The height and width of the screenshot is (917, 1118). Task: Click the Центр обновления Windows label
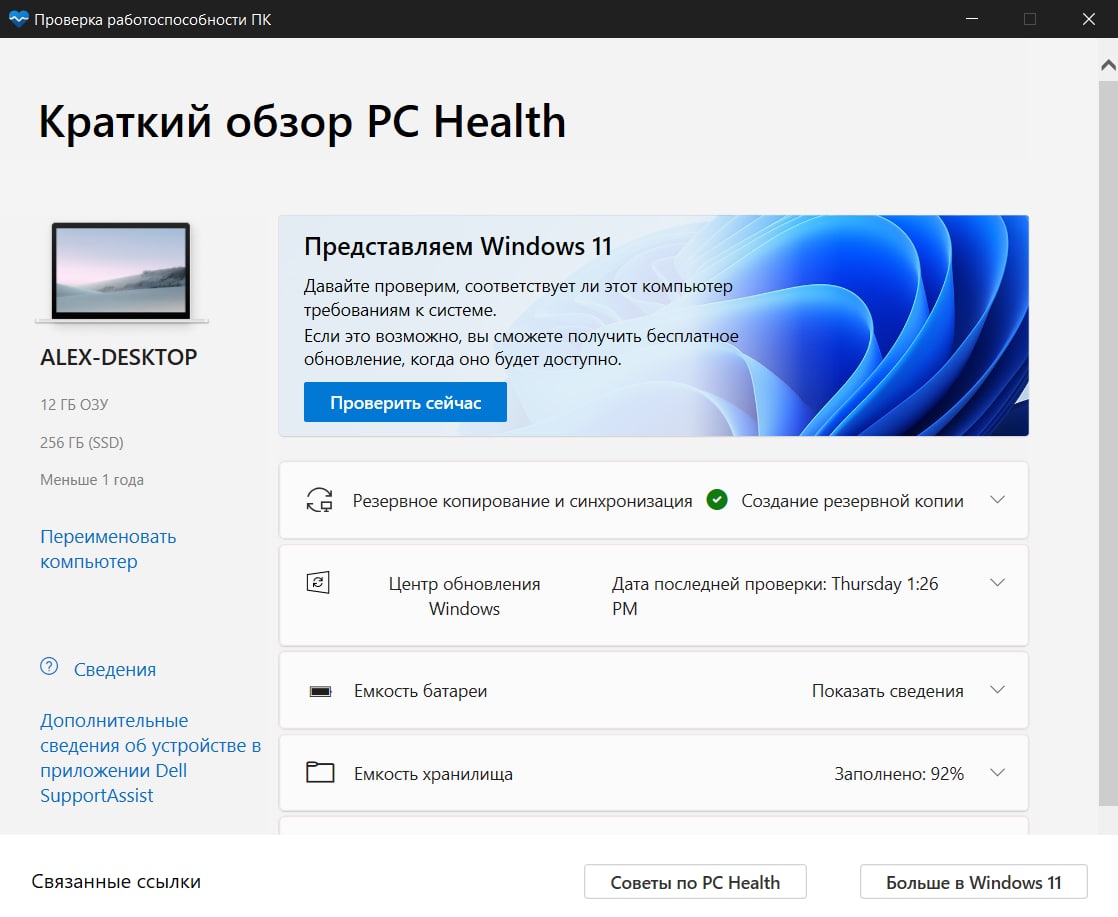pos(464,596)
